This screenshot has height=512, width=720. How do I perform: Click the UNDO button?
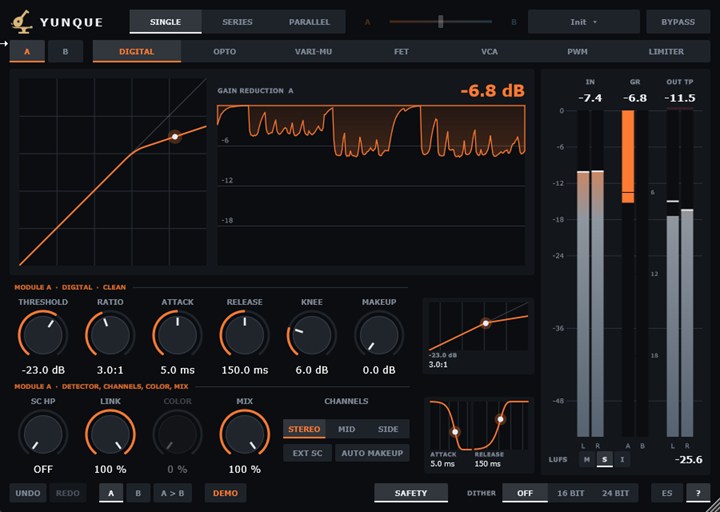pos(28,493)
